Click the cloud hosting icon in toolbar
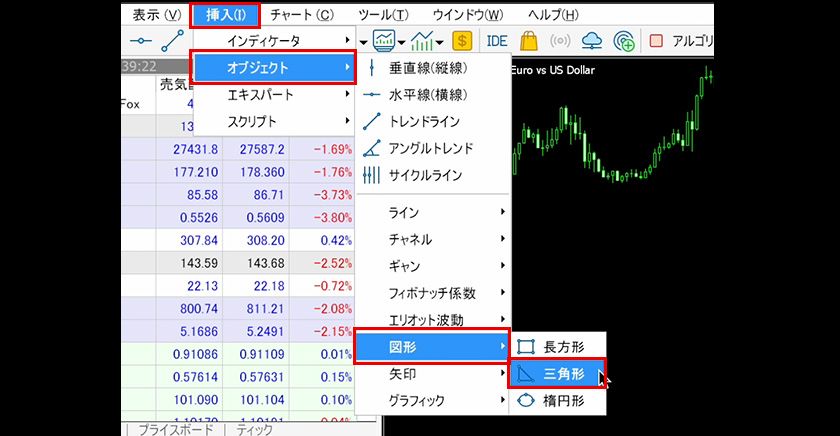840x436 pixels. 593,41
